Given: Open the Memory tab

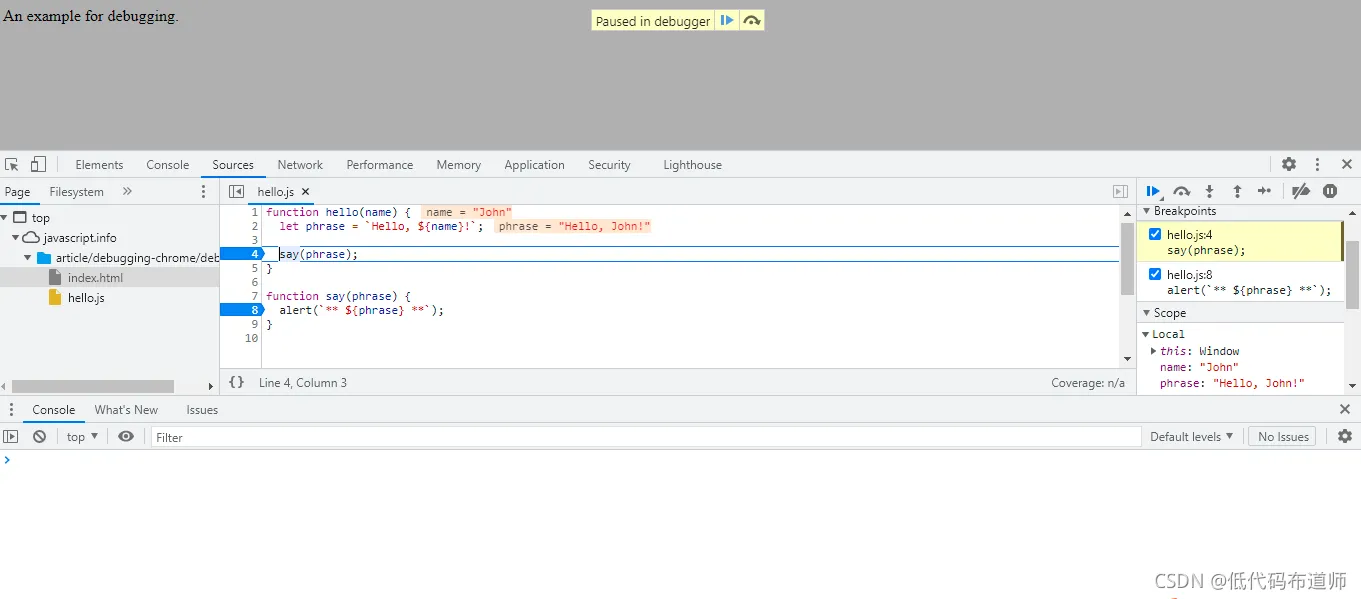Looking at the screenshot, I should [x=458, y=165].
